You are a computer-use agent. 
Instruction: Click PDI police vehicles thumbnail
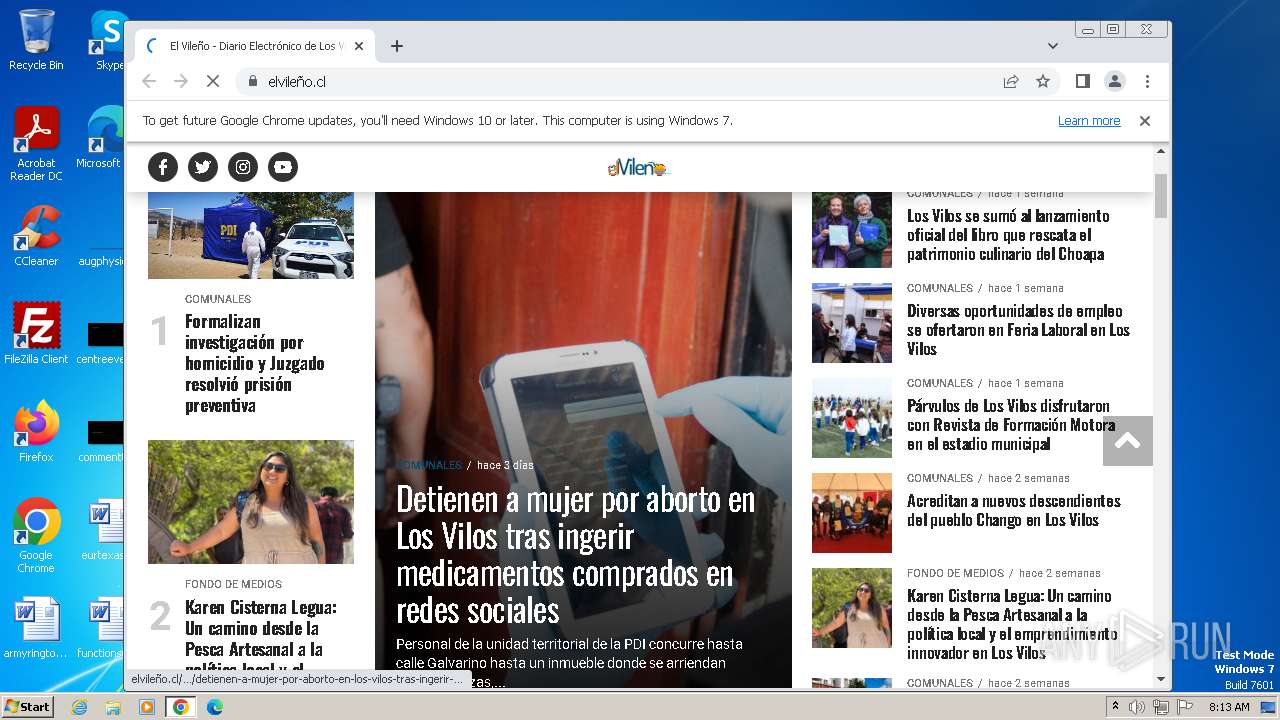(251, 235)
